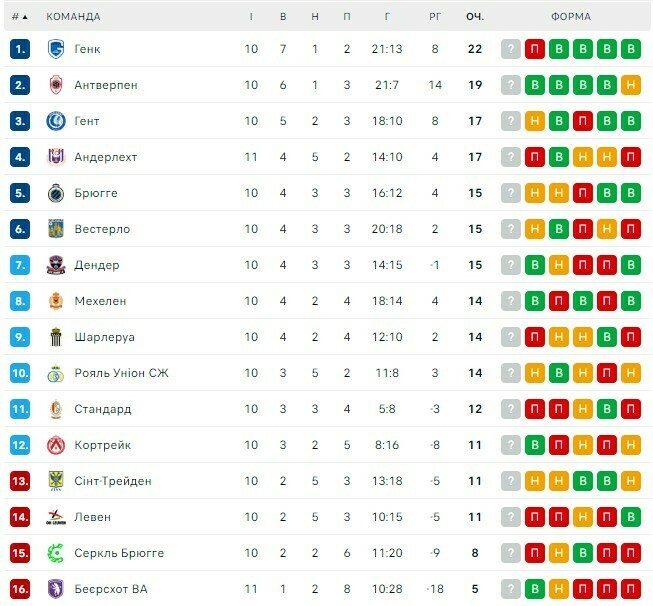Click the Gent club logo

click(56, 121)
